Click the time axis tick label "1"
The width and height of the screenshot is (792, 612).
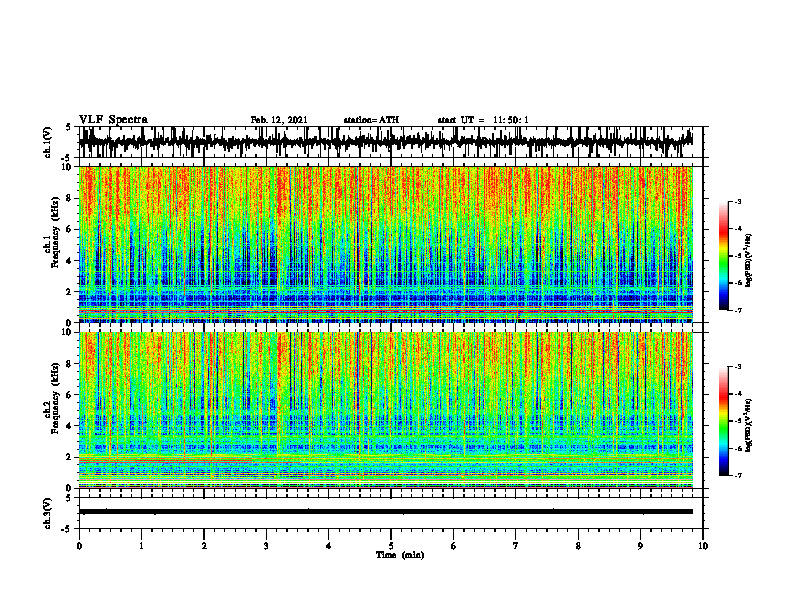pyautogui.click(x=141, y=546)
